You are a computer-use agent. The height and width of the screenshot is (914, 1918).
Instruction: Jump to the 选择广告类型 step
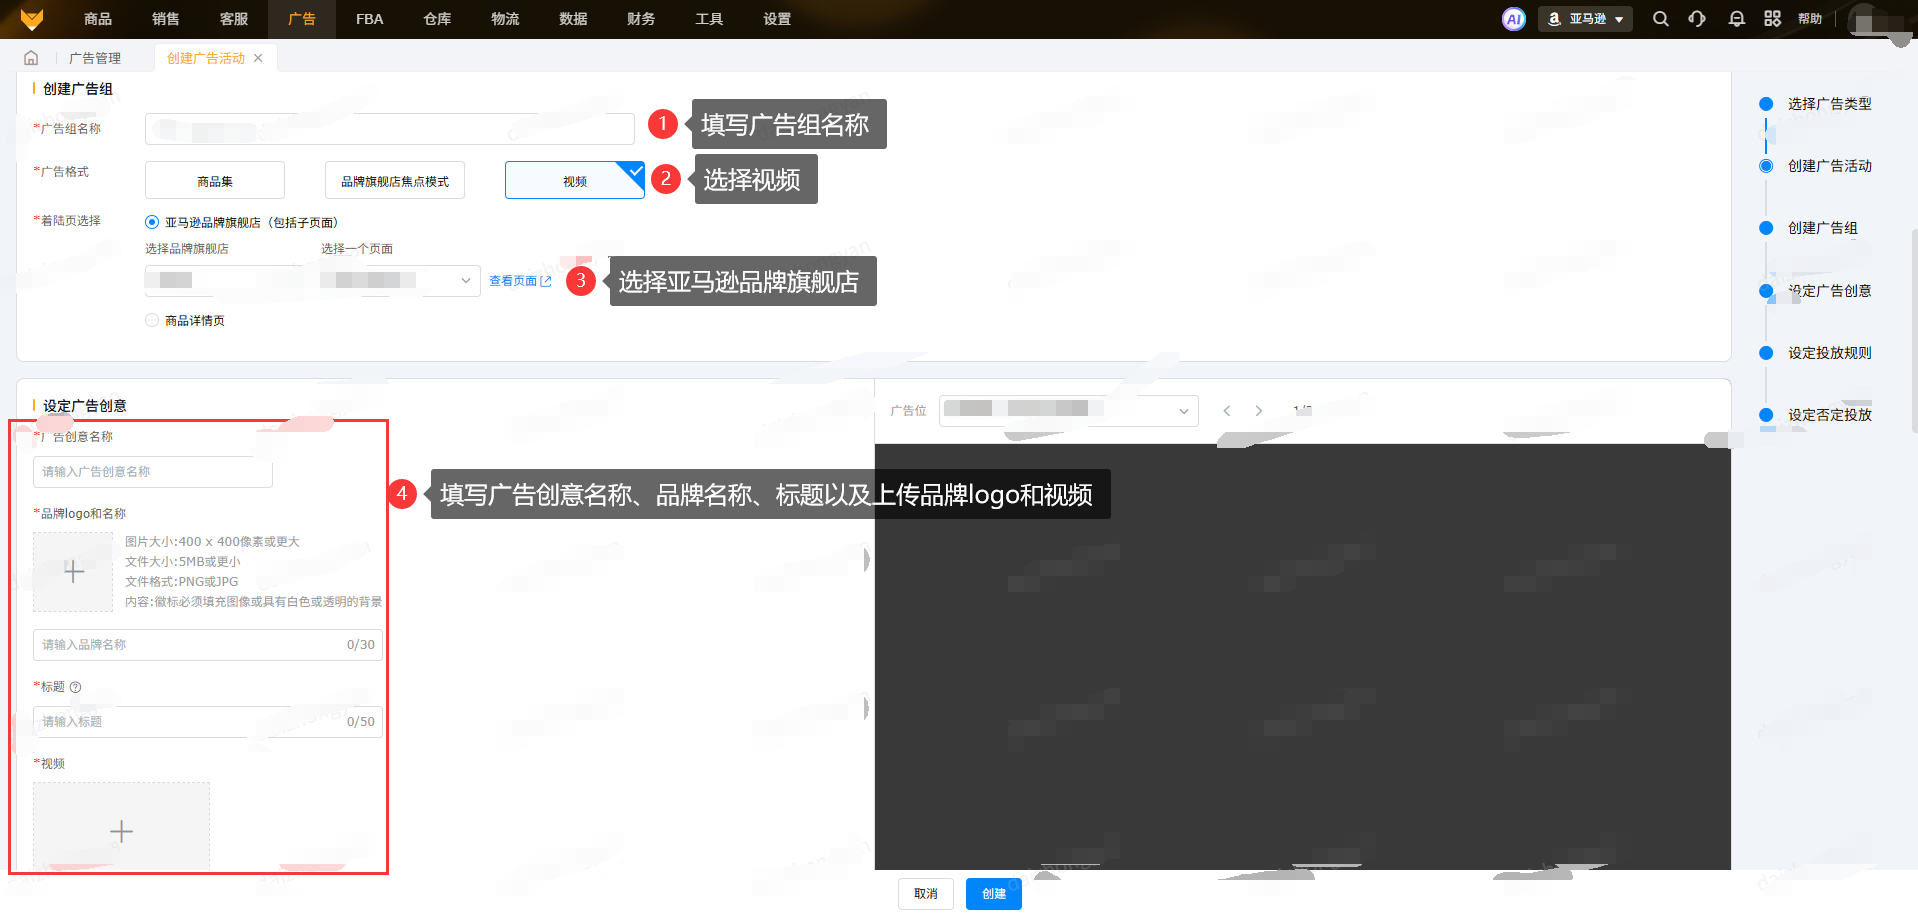coord(1829,104)
